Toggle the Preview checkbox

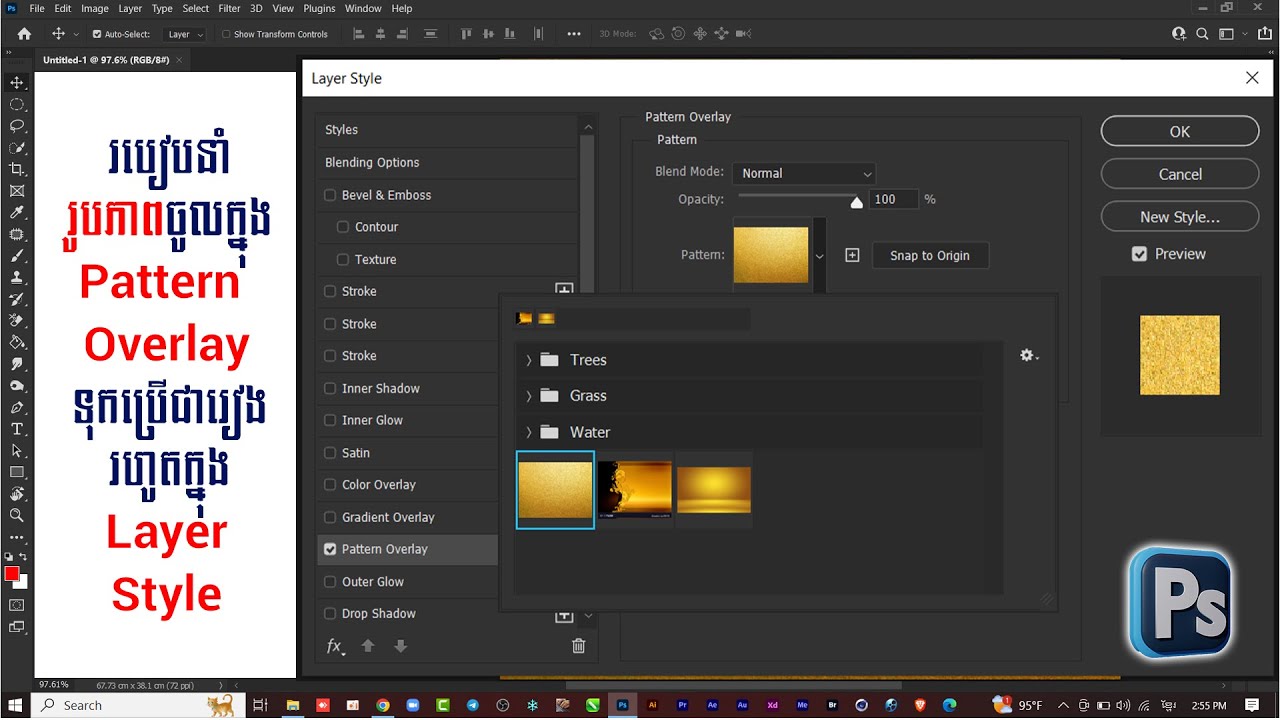coord(1139,254)
